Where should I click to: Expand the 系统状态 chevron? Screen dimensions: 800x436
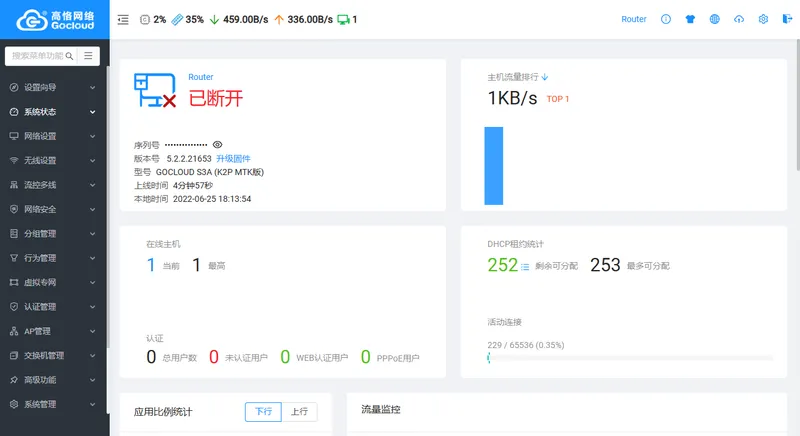pyautogui.click(x=92, y=112)
